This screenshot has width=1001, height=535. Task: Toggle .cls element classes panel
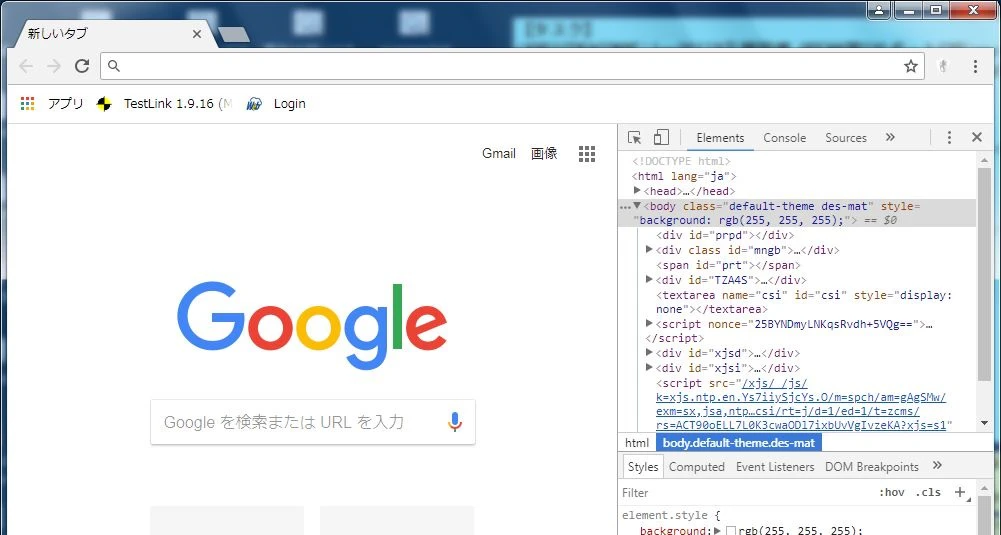coord(928,492)
